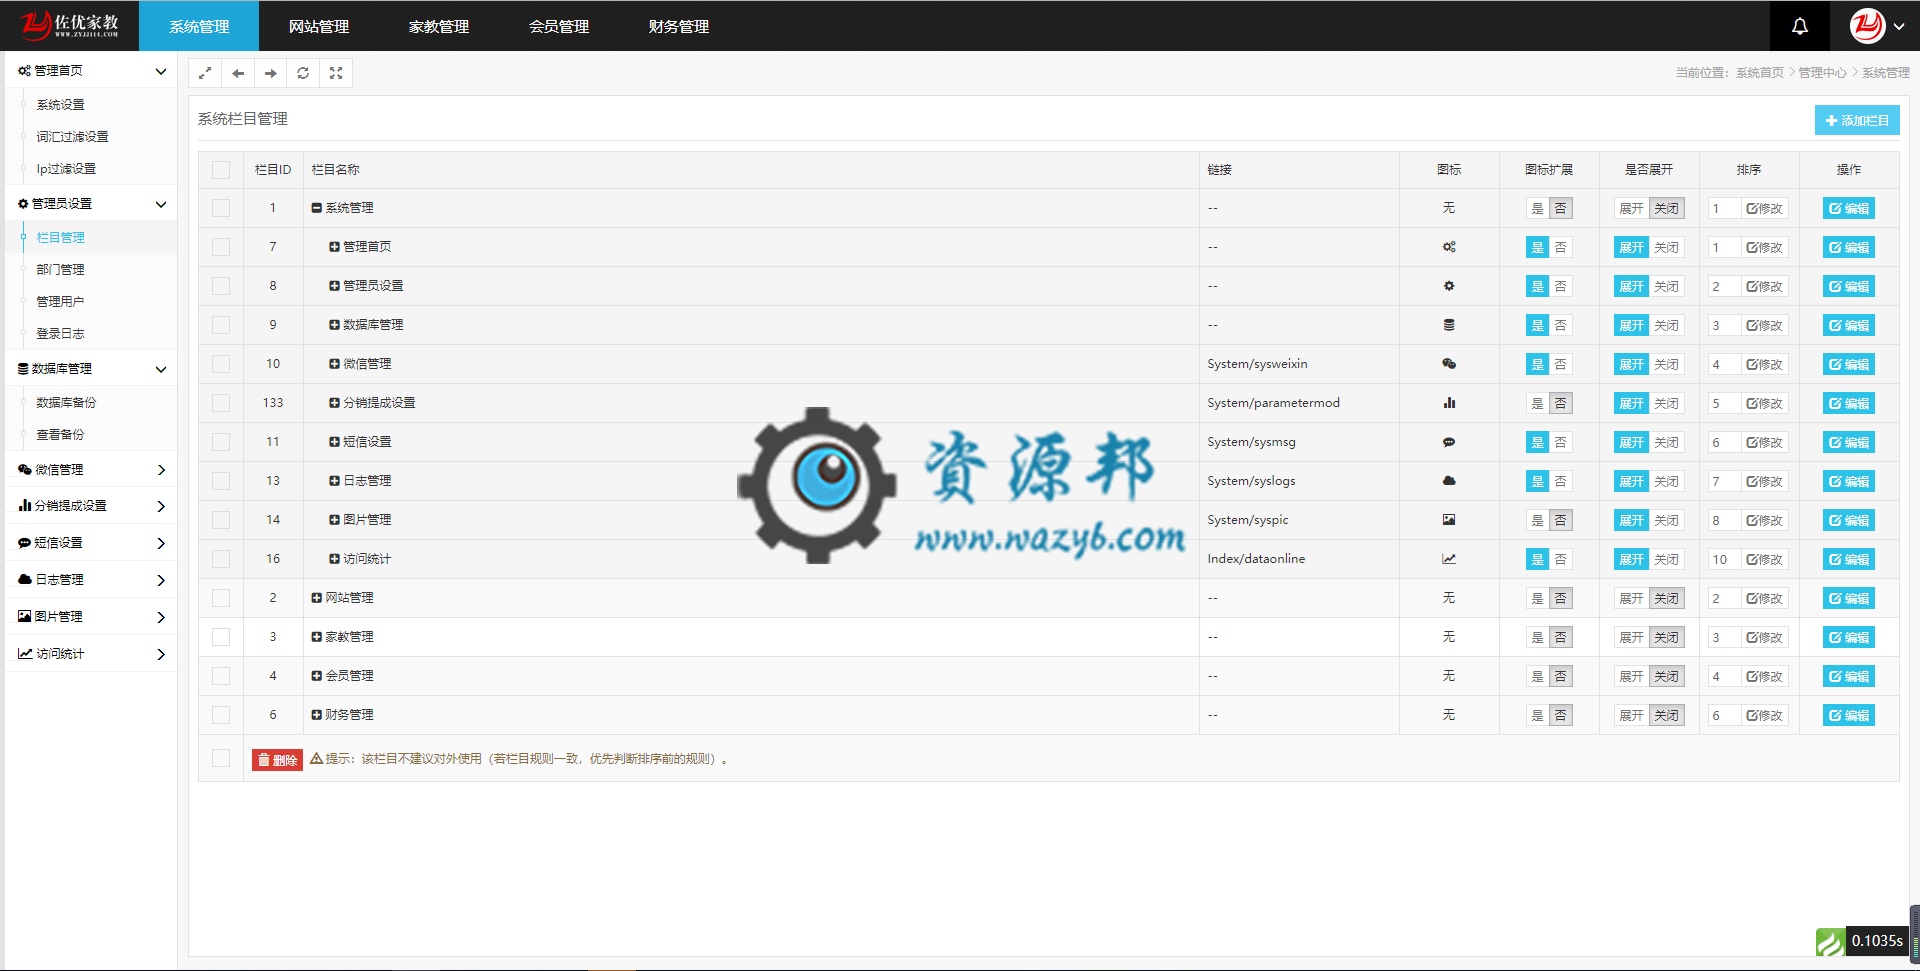Check the checkbox for 系统管理 row
Screen dimensions: 1920x971
click(x=221, y=208)
